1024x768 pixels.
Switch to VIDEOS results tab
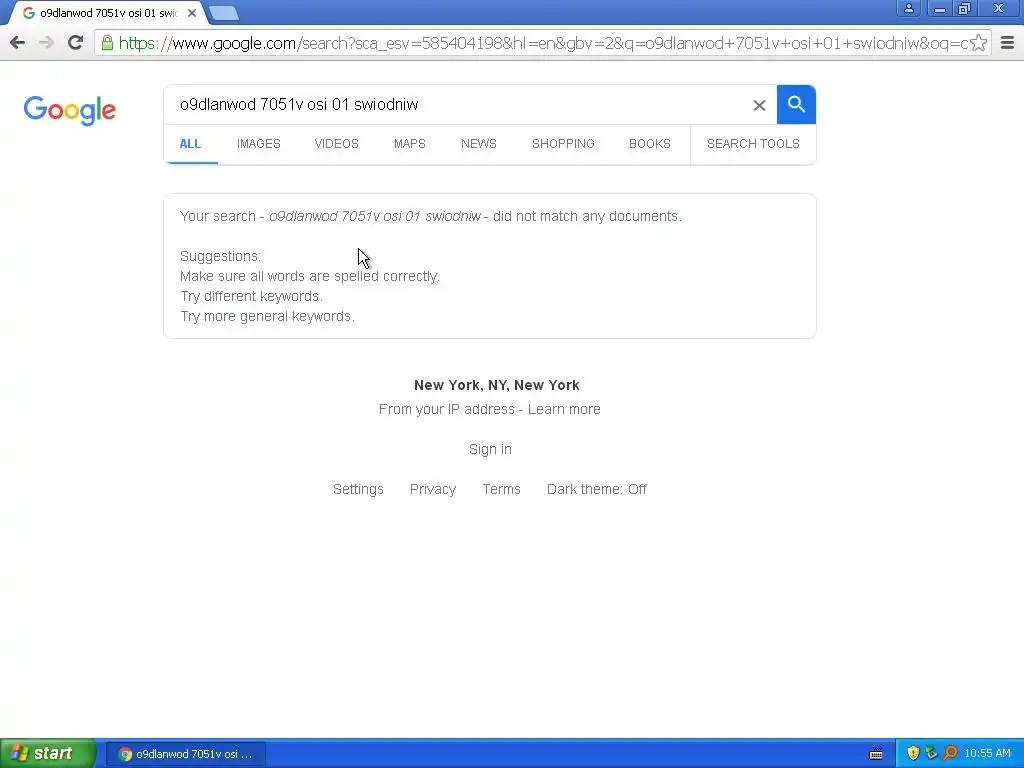click(336, 144)
